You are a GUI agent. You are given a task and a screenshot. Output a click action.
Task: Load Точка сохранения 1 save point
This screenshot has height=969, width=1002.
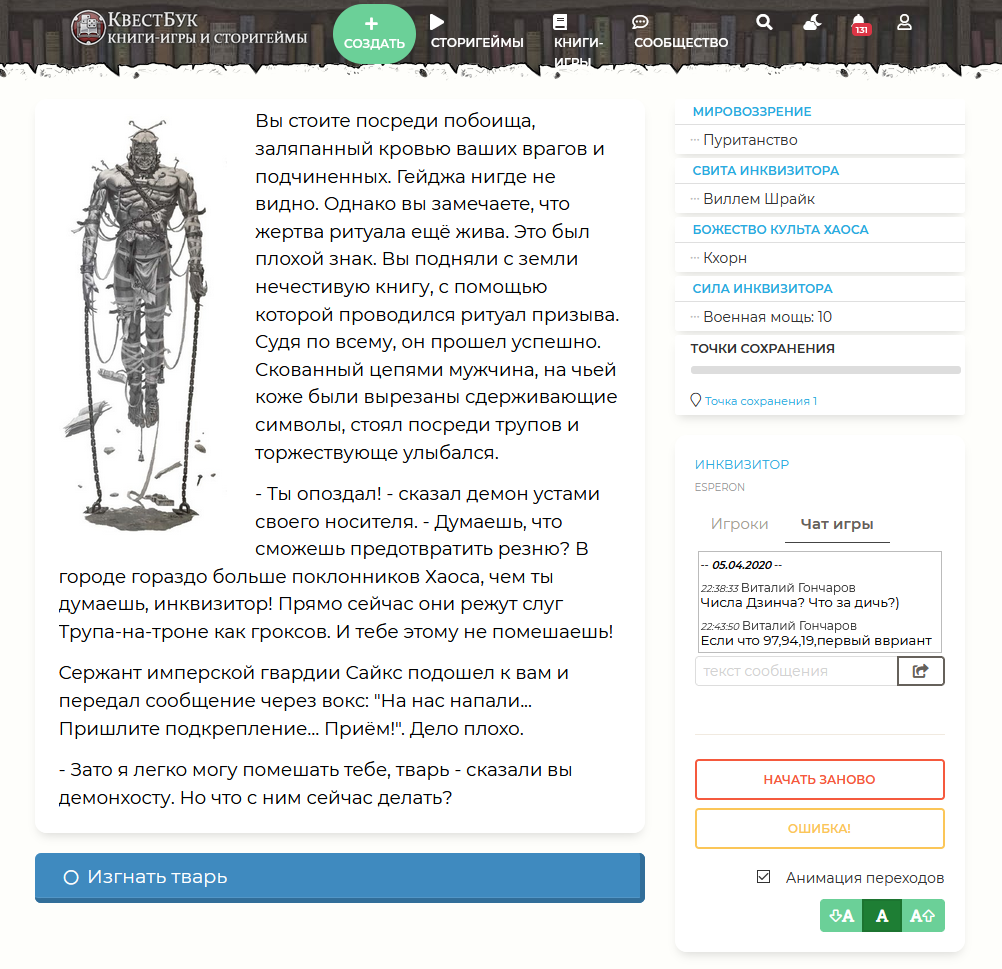point(760,401)
